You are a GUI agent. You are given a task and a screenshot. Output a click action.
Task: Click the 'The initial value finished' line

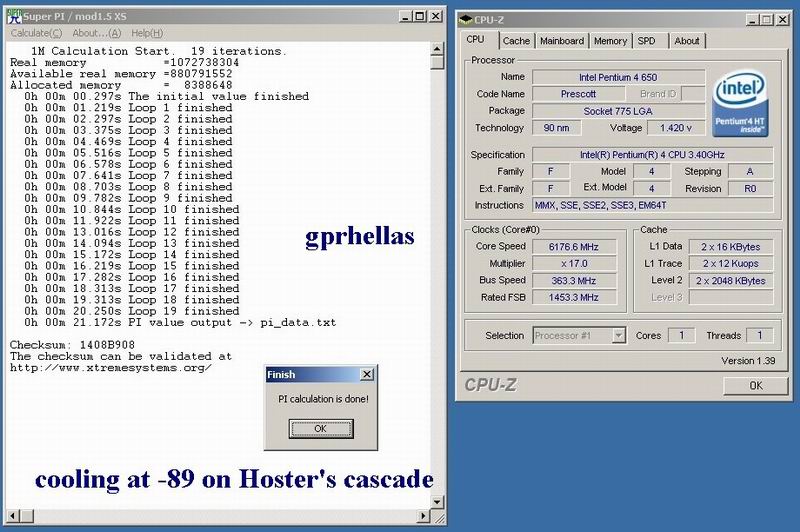tap(166, 96)
